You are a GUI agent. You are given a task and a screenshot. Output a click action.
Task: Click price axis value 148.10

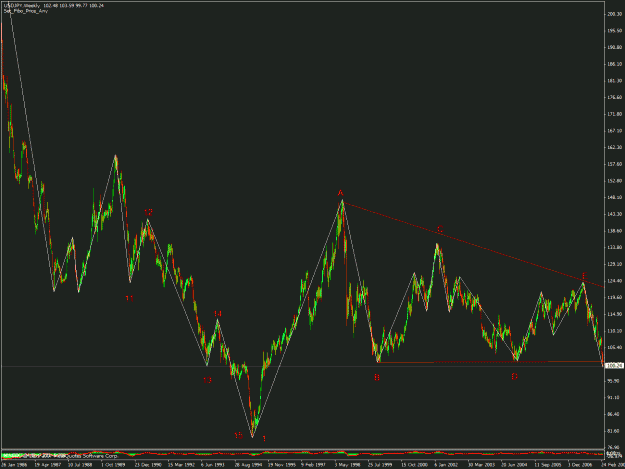point(614,198)
